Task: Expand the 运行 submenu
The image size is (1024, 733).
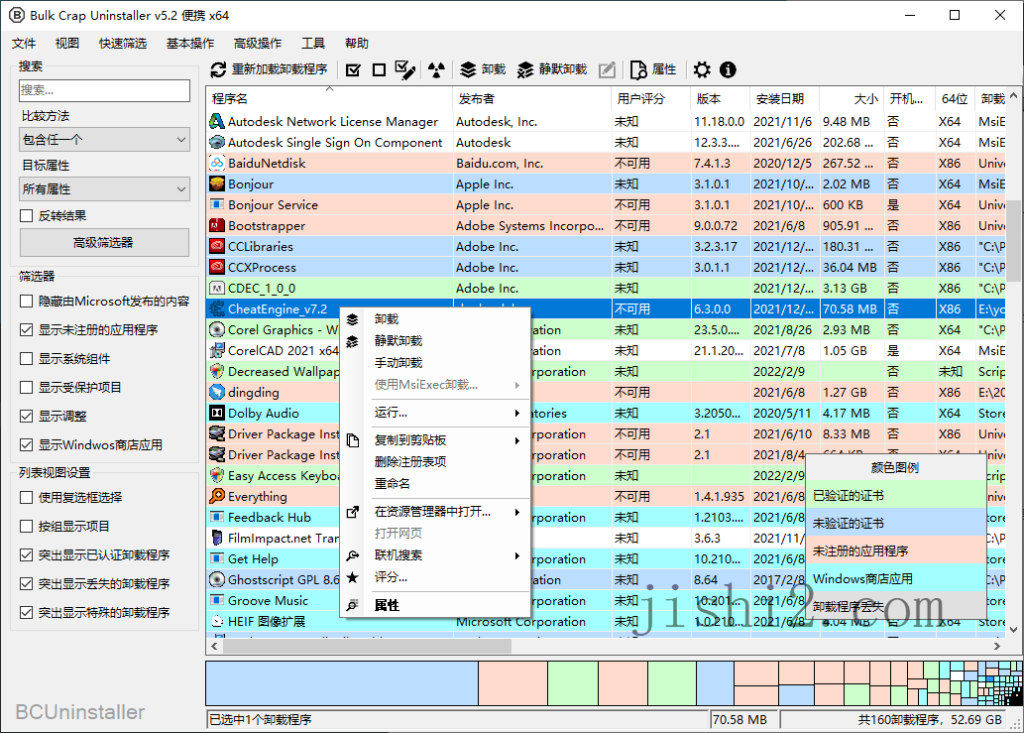Action: point(434,413)
